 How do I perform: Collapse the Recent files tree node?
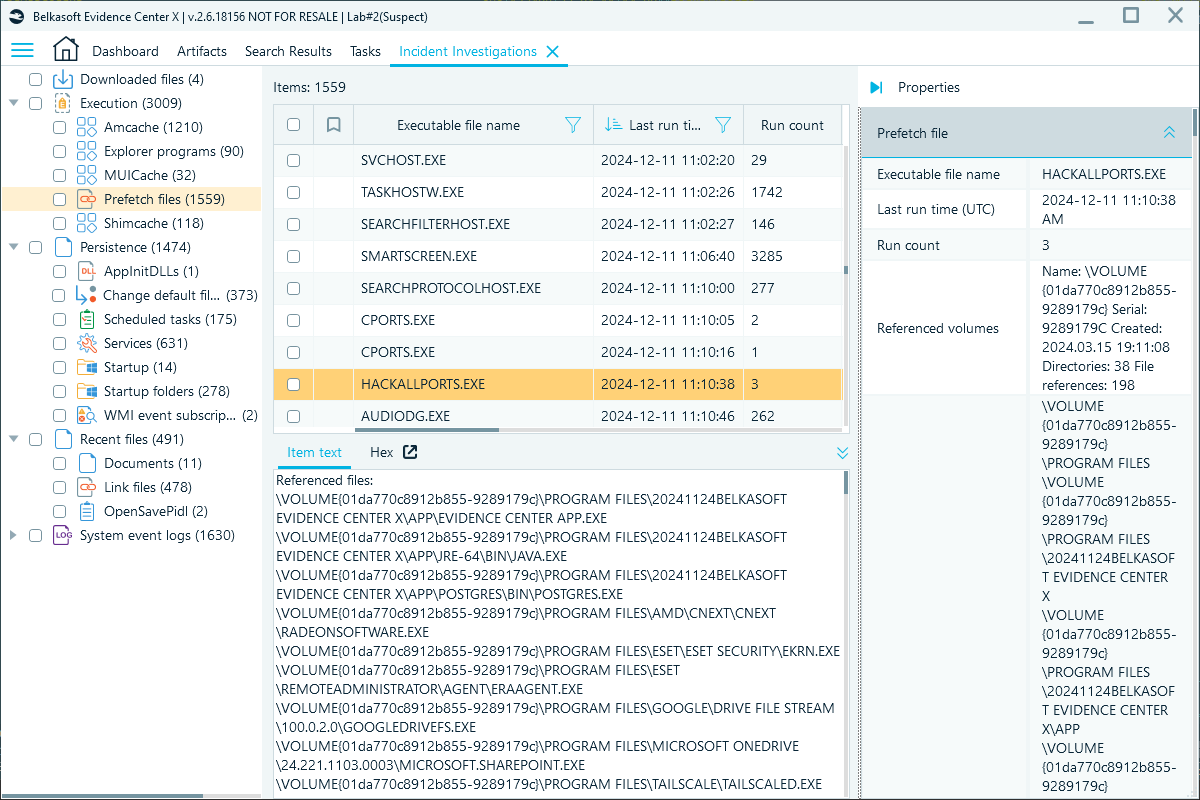click(14, 439)
